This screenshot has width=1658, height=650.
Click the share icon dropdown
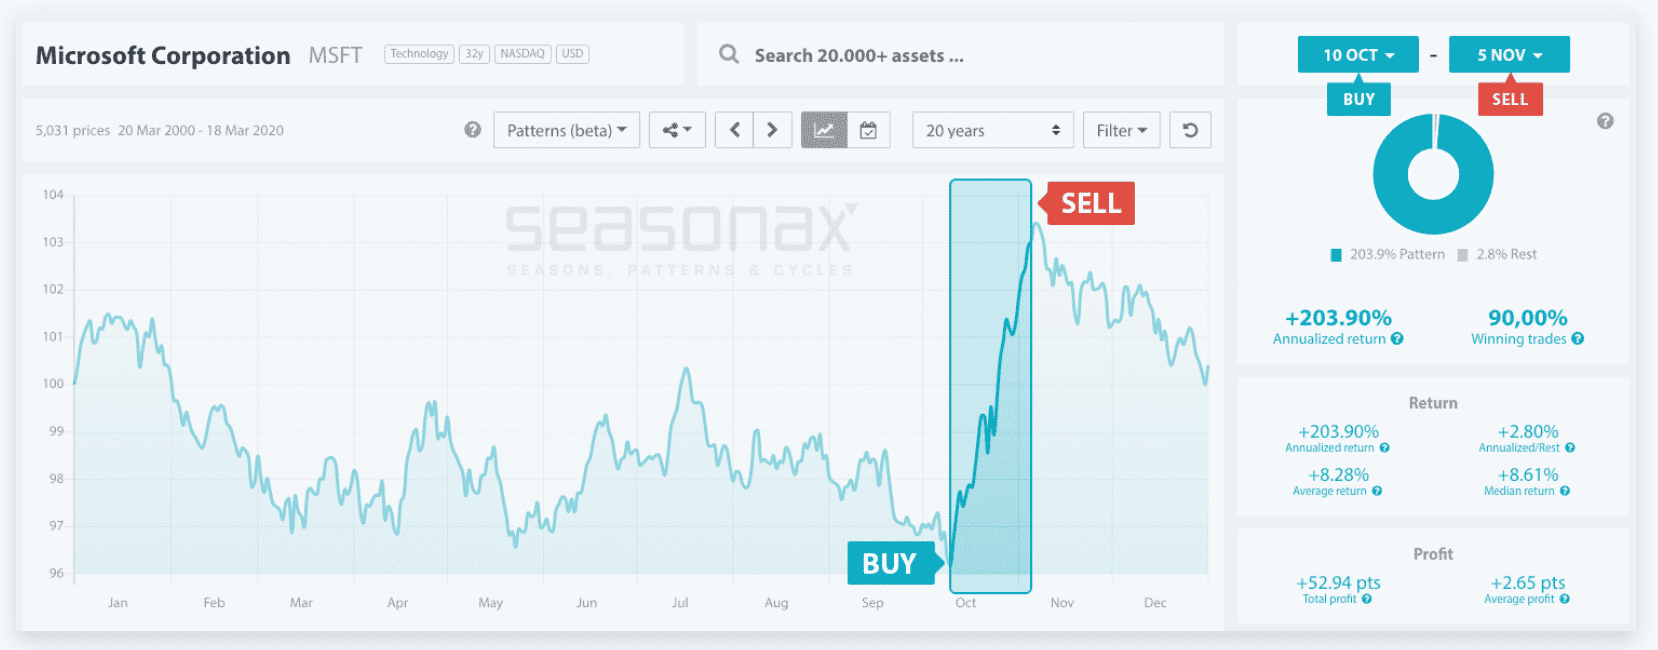point(677,130)
